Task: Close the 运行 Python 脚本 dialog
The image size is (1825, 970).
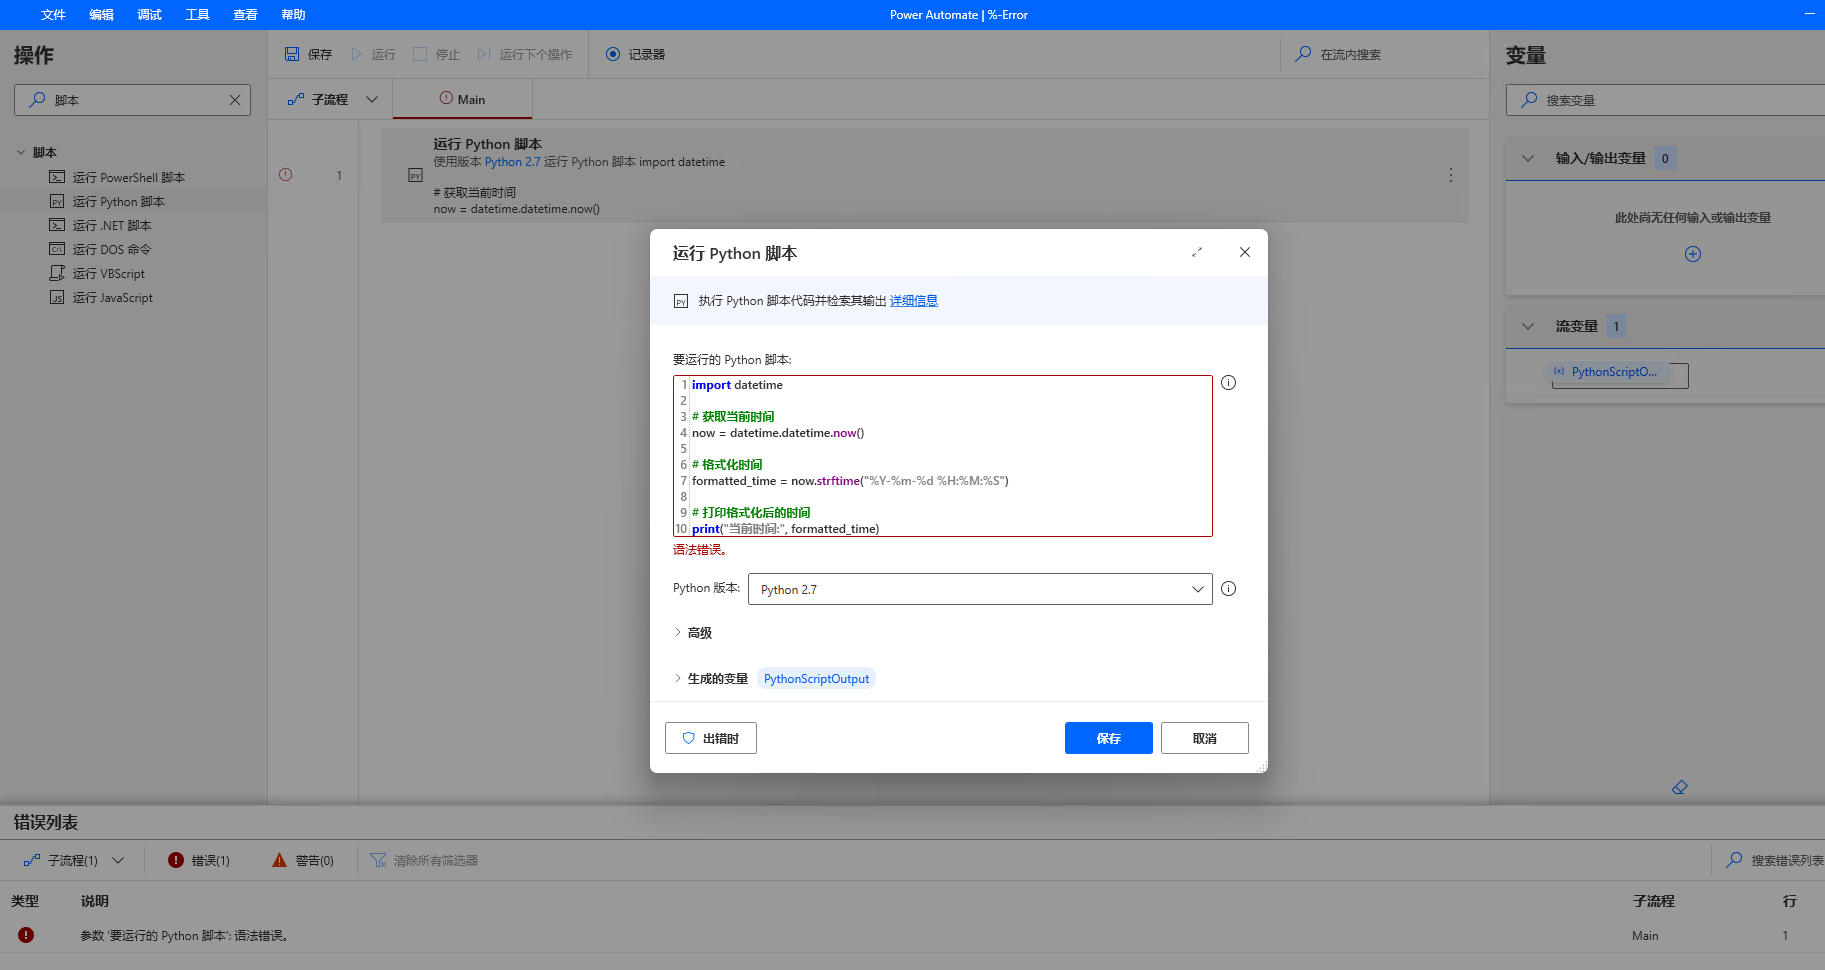Action: pyautogui.click(x=1245, y=252)
